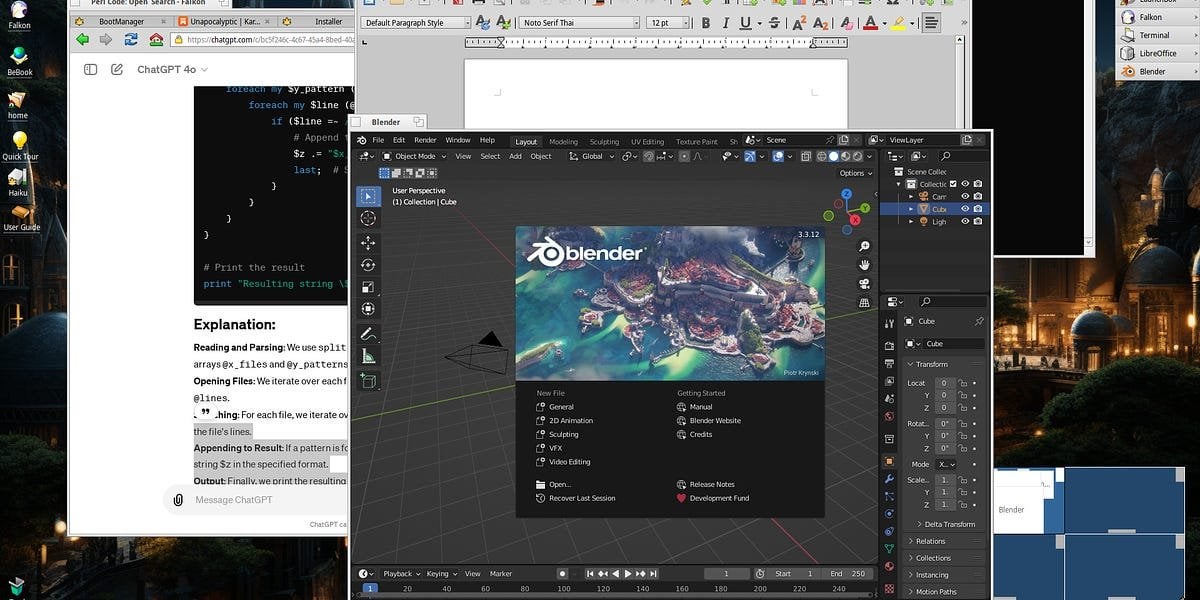Image resolution: width=1200 pixels, height=600 pixels.
Task: Select the Select Box tool in Blender
Action: tap(368, 197)
